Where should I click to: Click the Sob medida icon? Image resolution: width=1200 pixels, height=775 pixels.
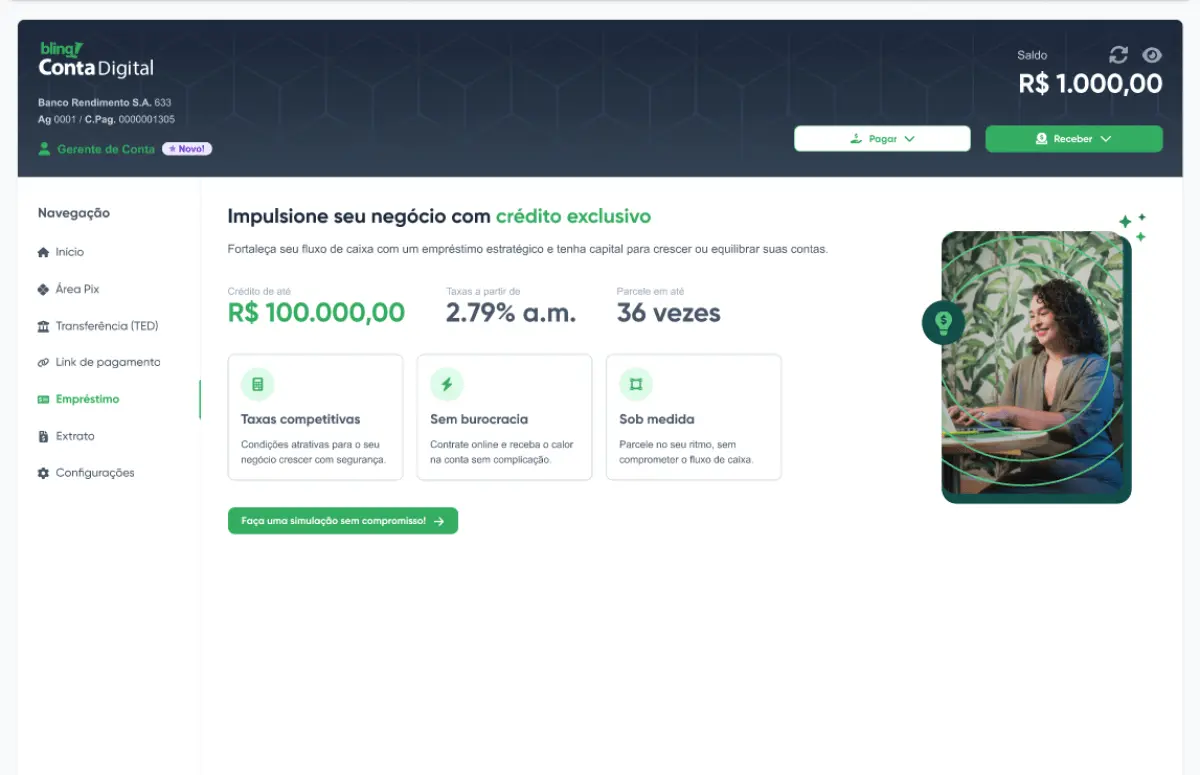(x=635, y=384)
